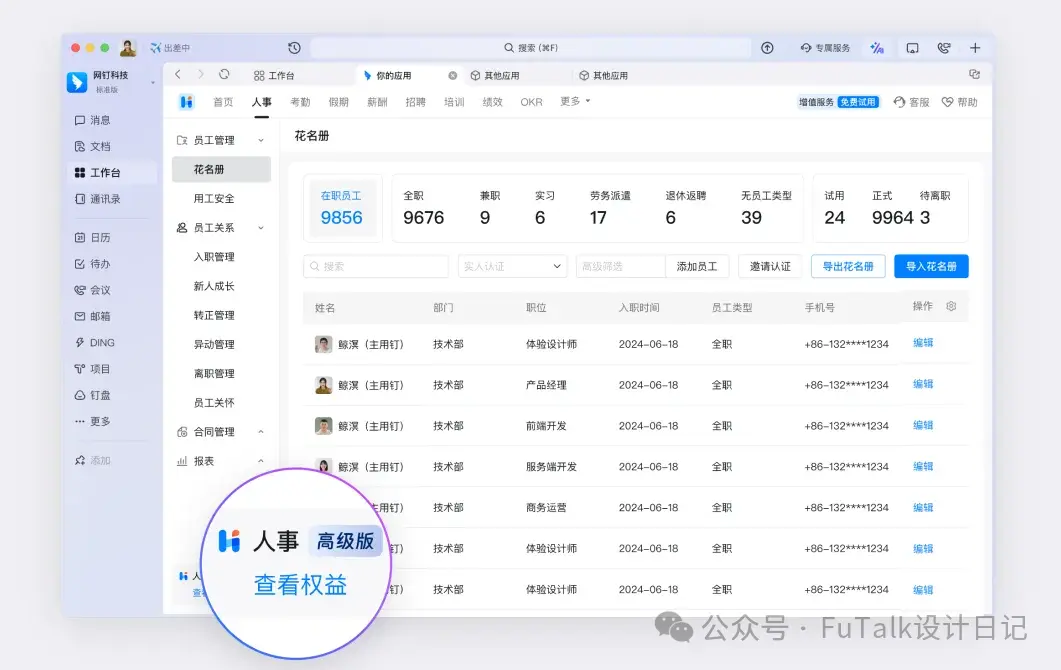Collapse the 员工管理 section
Viewport: 1061px width, 670px height.
261,140
